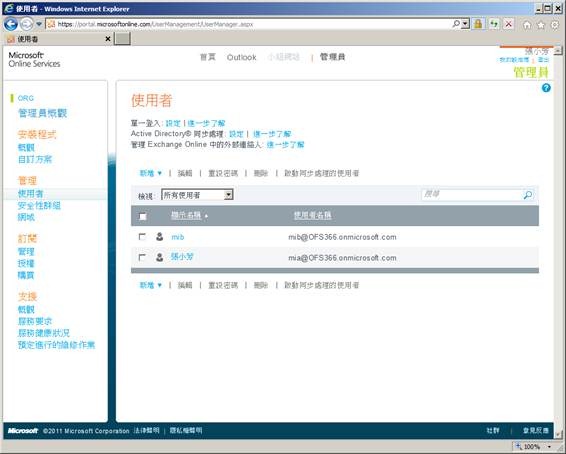Click the browser address bar URL

tap(155, 24)
